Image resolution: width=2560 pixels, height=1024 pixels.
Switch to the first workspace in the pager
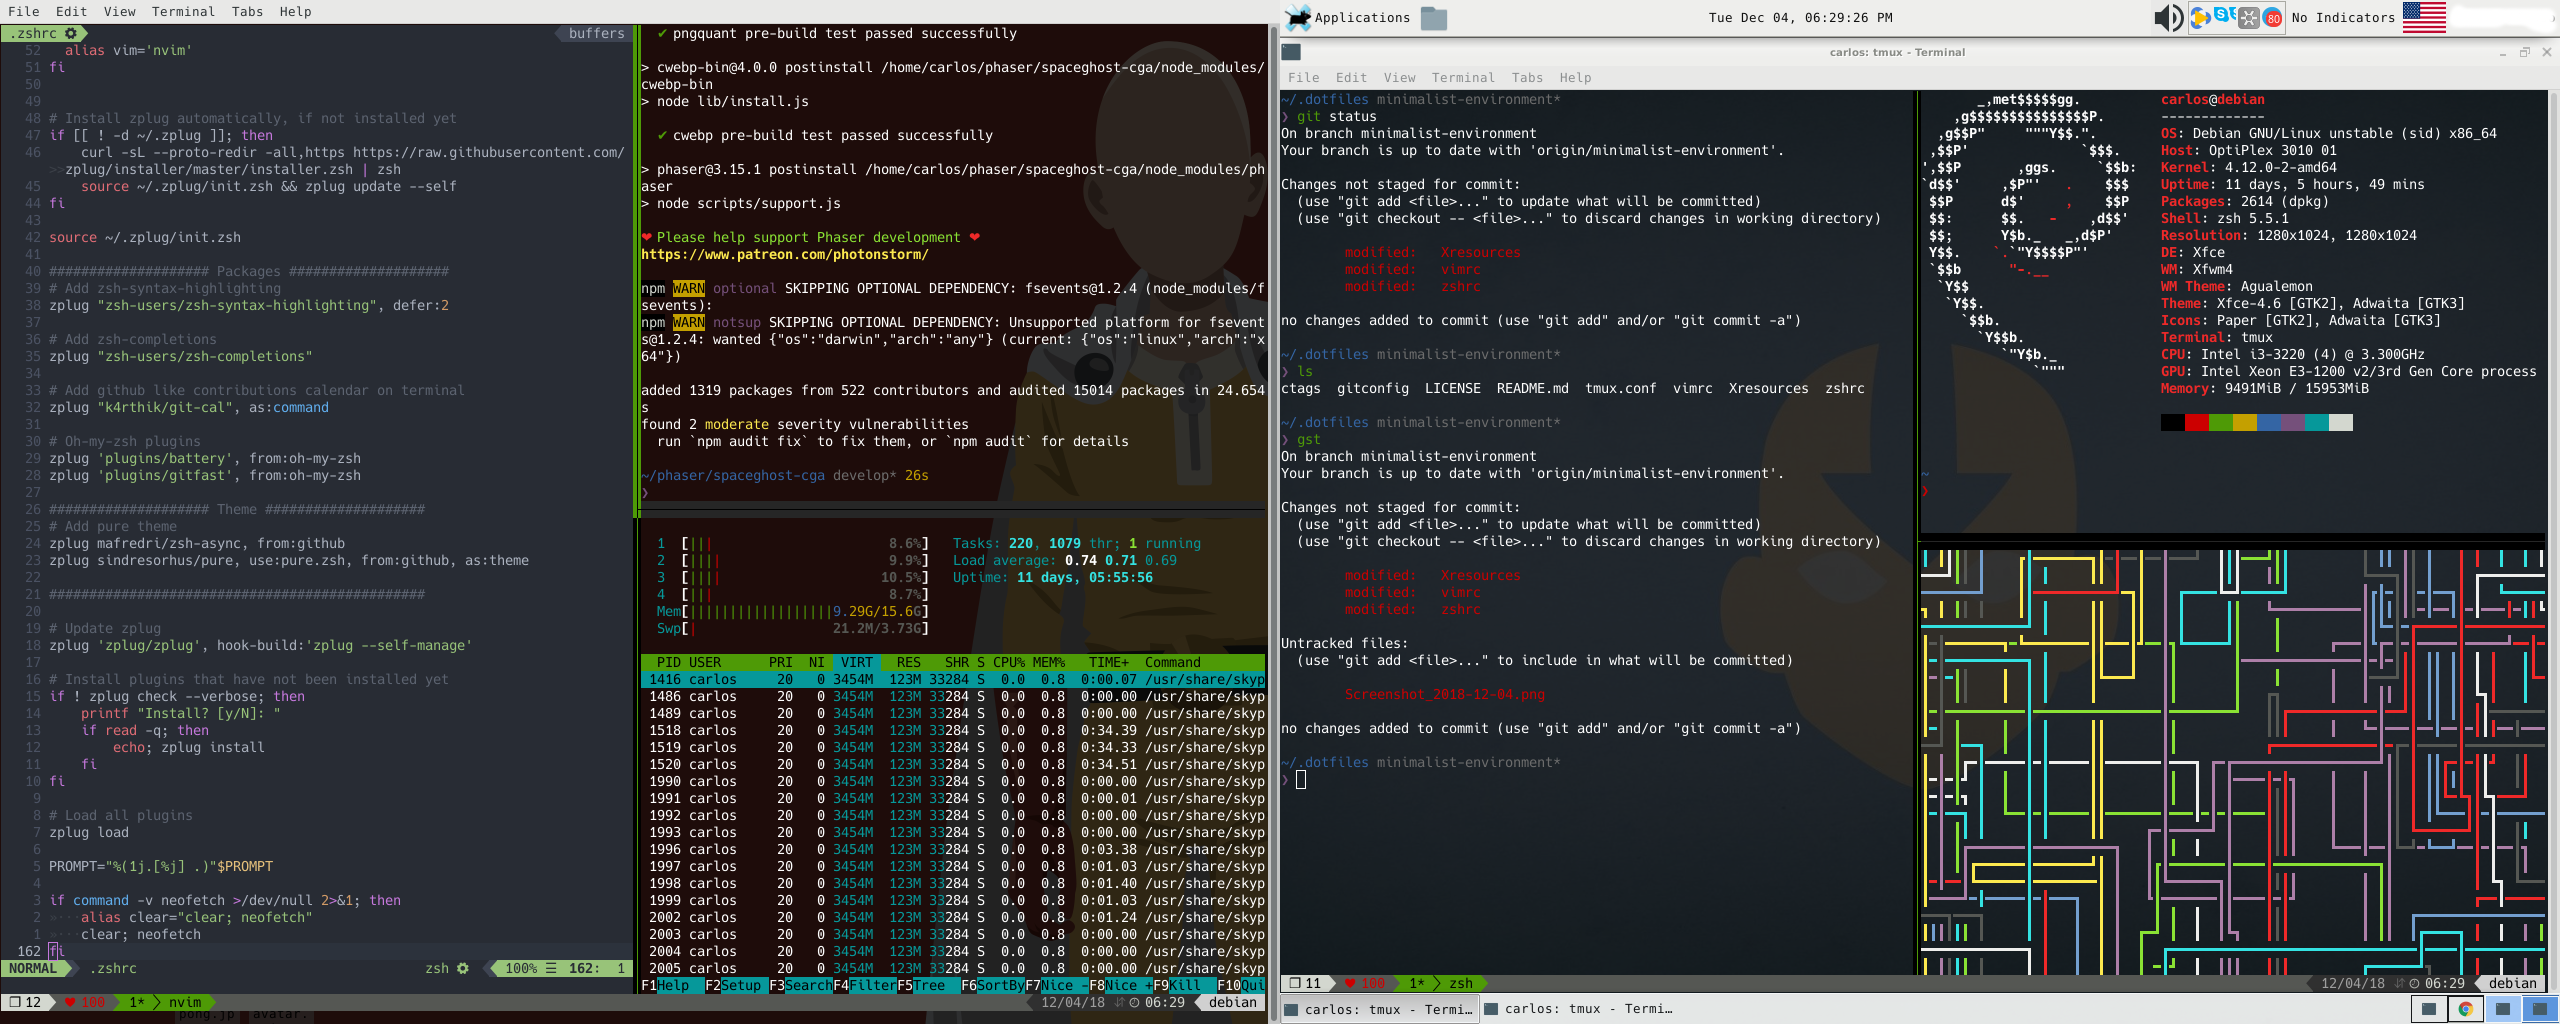(x=2428, y=1009)
